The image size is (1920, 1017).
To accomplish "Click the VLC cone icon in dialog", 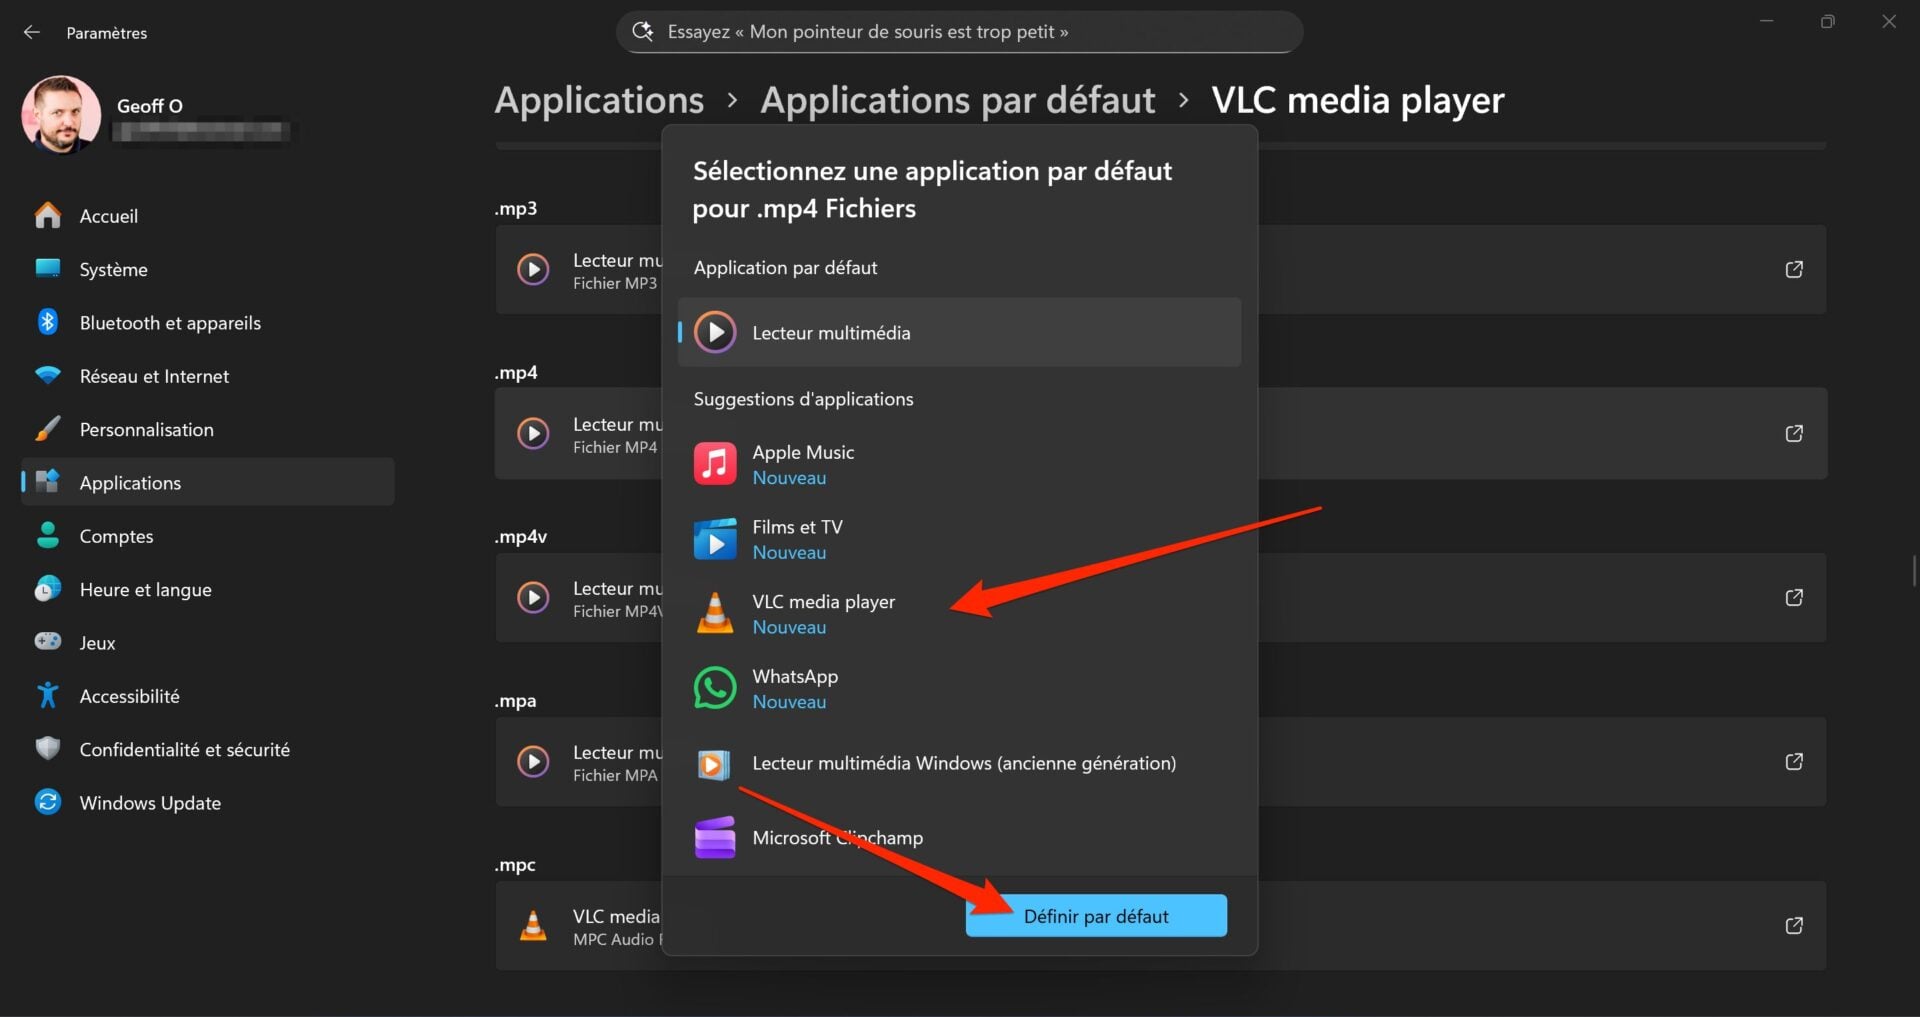I will click(x=715, y=613).
